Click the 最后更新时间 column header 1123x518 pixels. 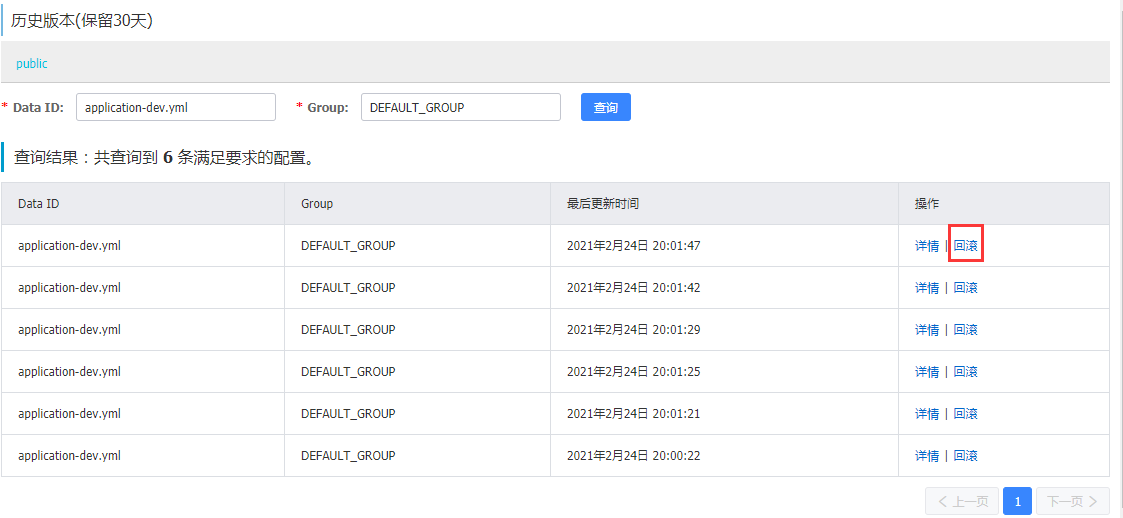pos(603,204)
